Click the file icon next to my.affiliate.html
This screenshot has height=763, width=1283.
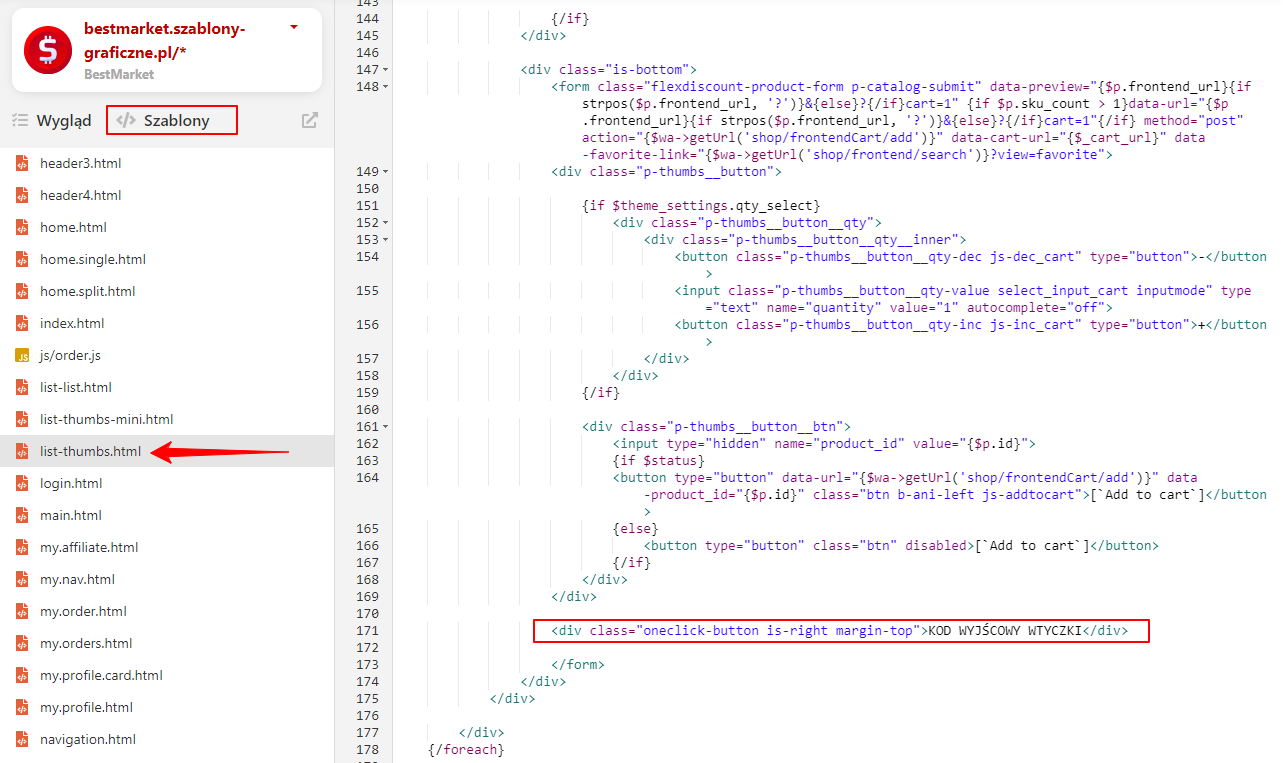(23, 547)
